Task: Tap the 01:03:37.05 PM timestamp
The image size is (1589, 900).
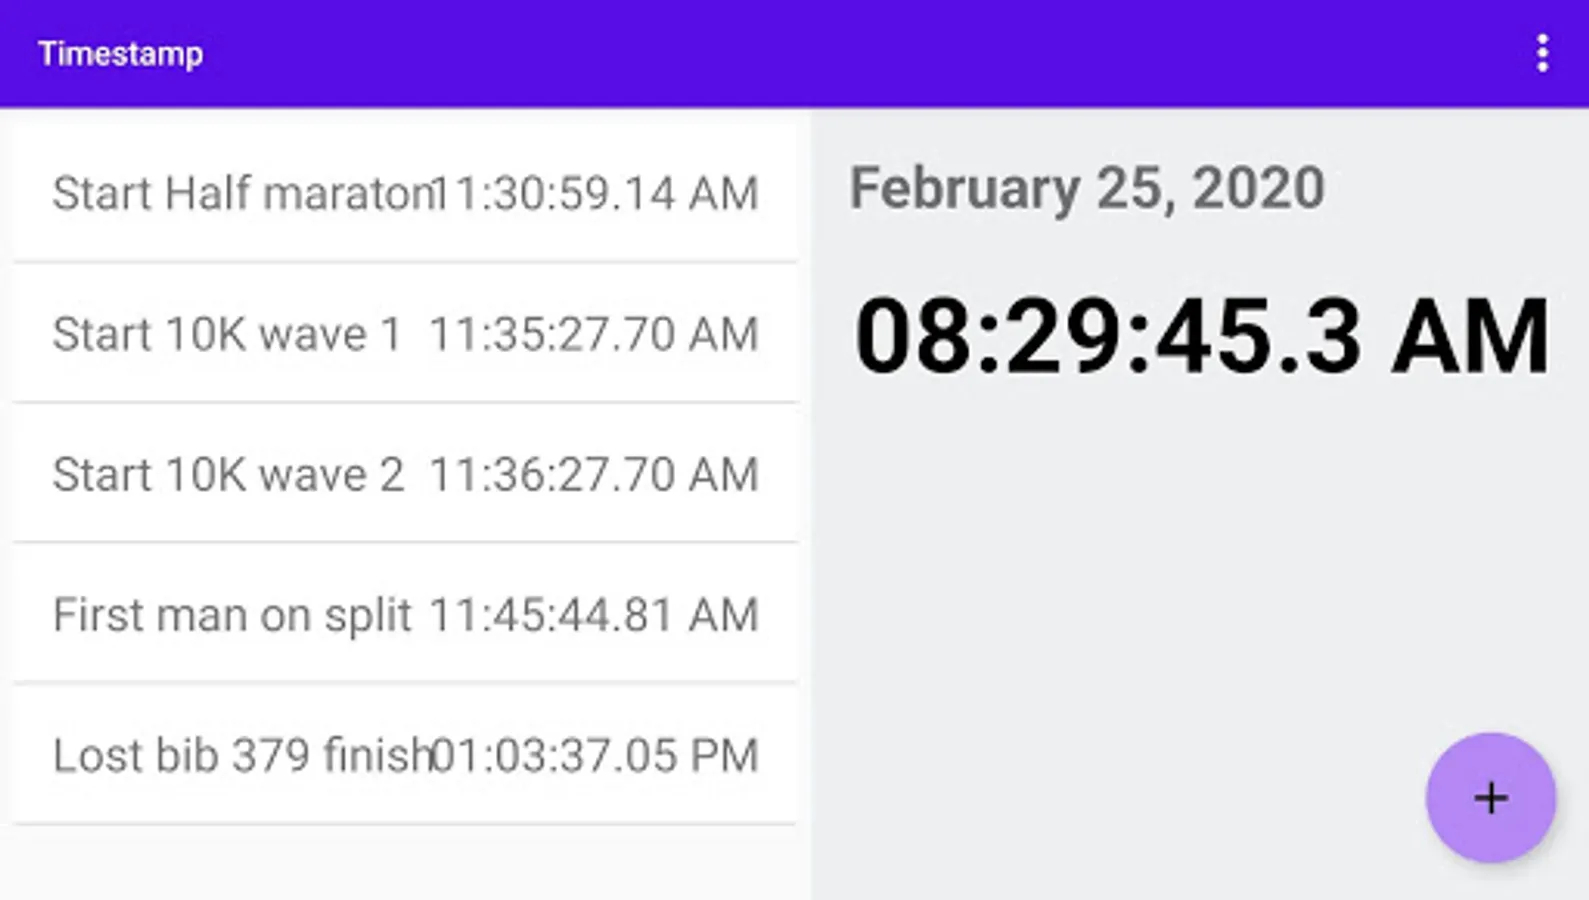Action: coord(596,755)
